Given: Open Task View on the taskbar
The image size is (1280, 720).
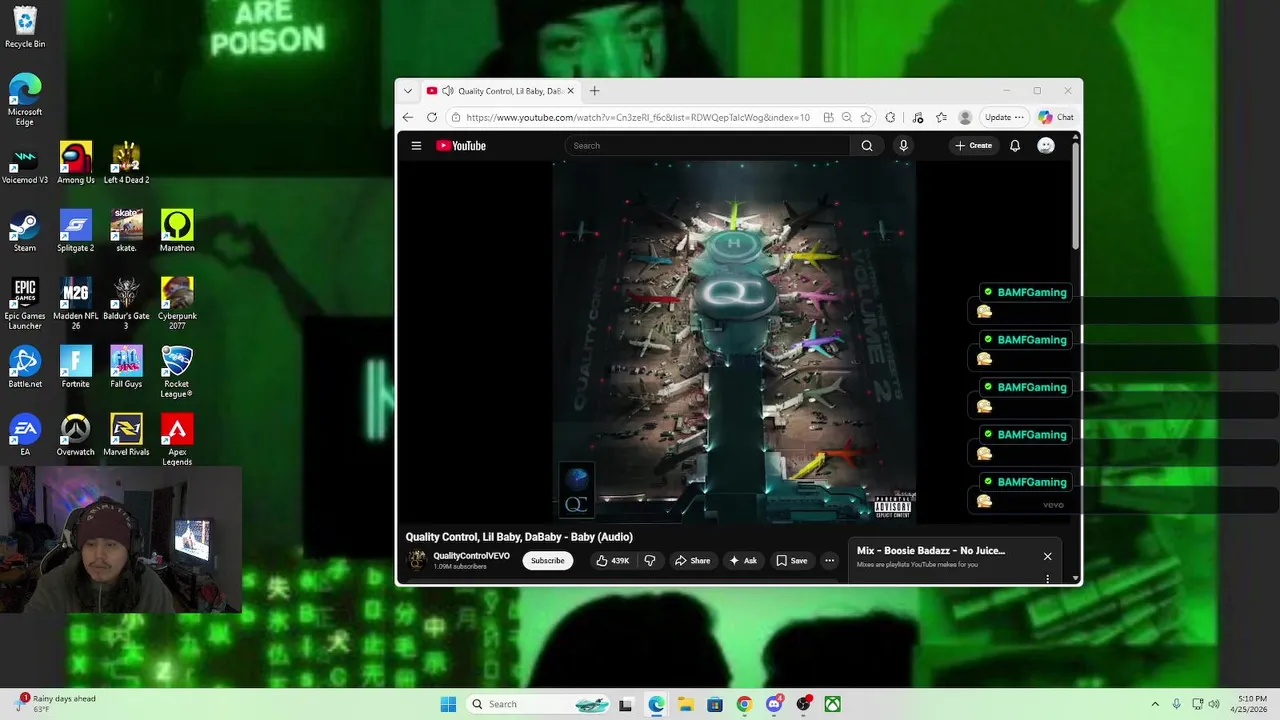Looking at the screenshot, I should click(x=625, y=704).
